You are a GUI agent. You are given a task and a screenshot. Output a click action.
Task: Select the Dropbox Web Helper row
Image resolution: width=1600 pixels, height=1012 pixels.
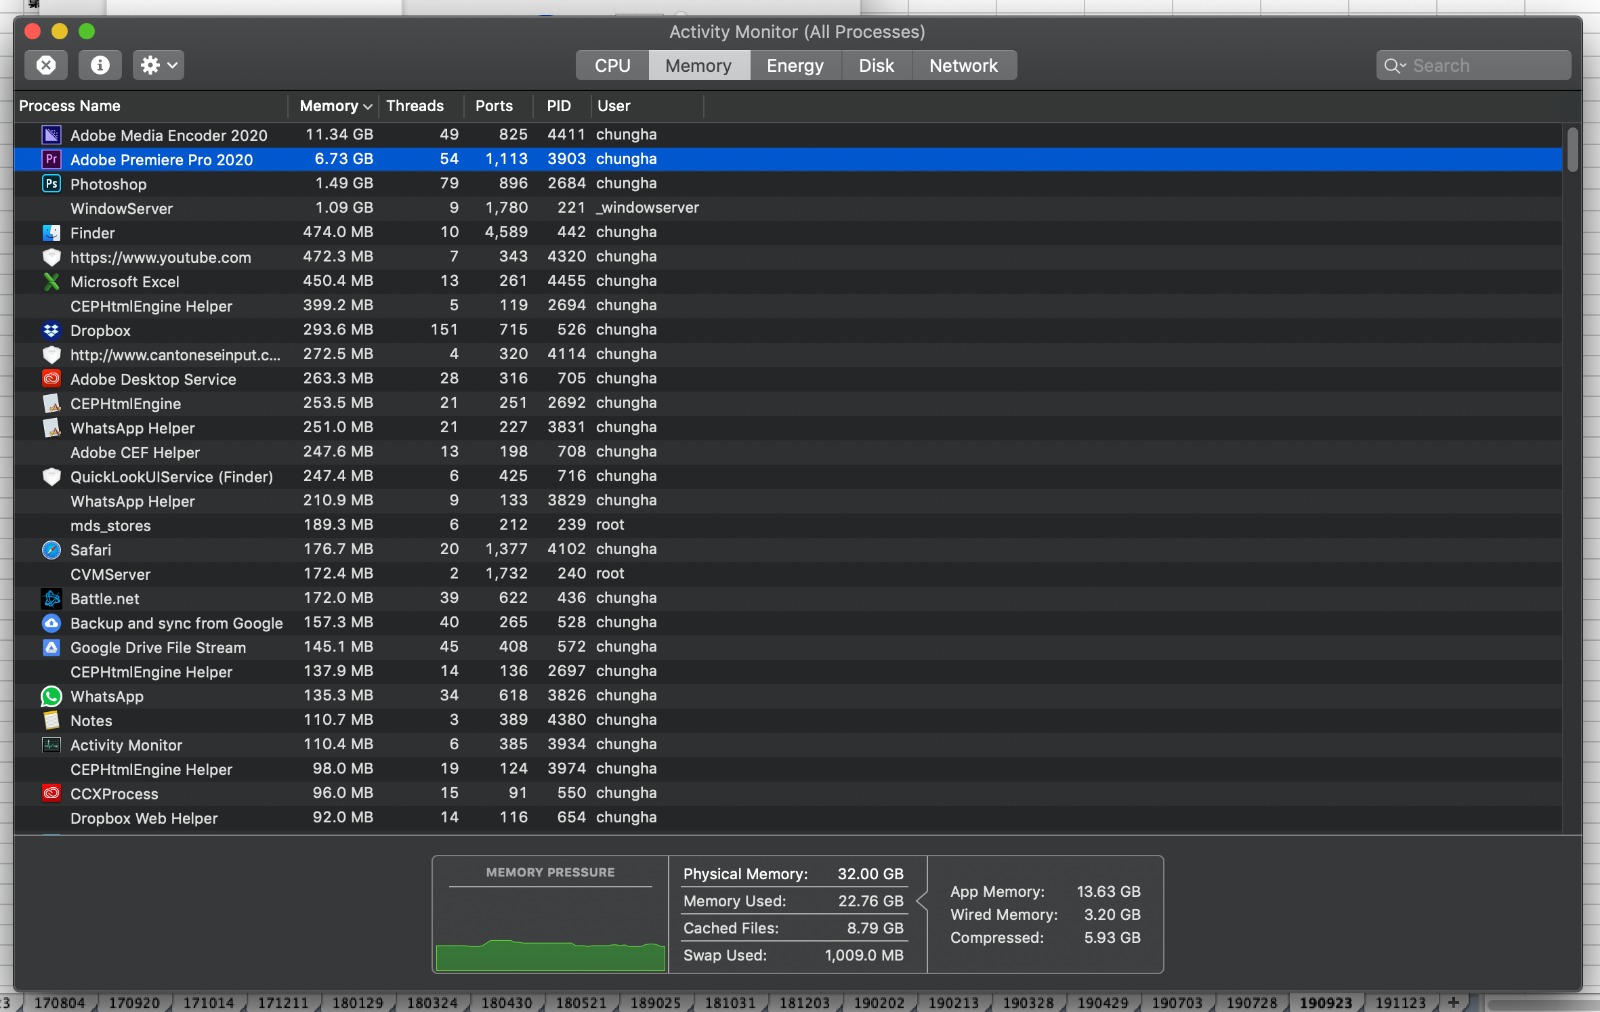tap(788, 818)
